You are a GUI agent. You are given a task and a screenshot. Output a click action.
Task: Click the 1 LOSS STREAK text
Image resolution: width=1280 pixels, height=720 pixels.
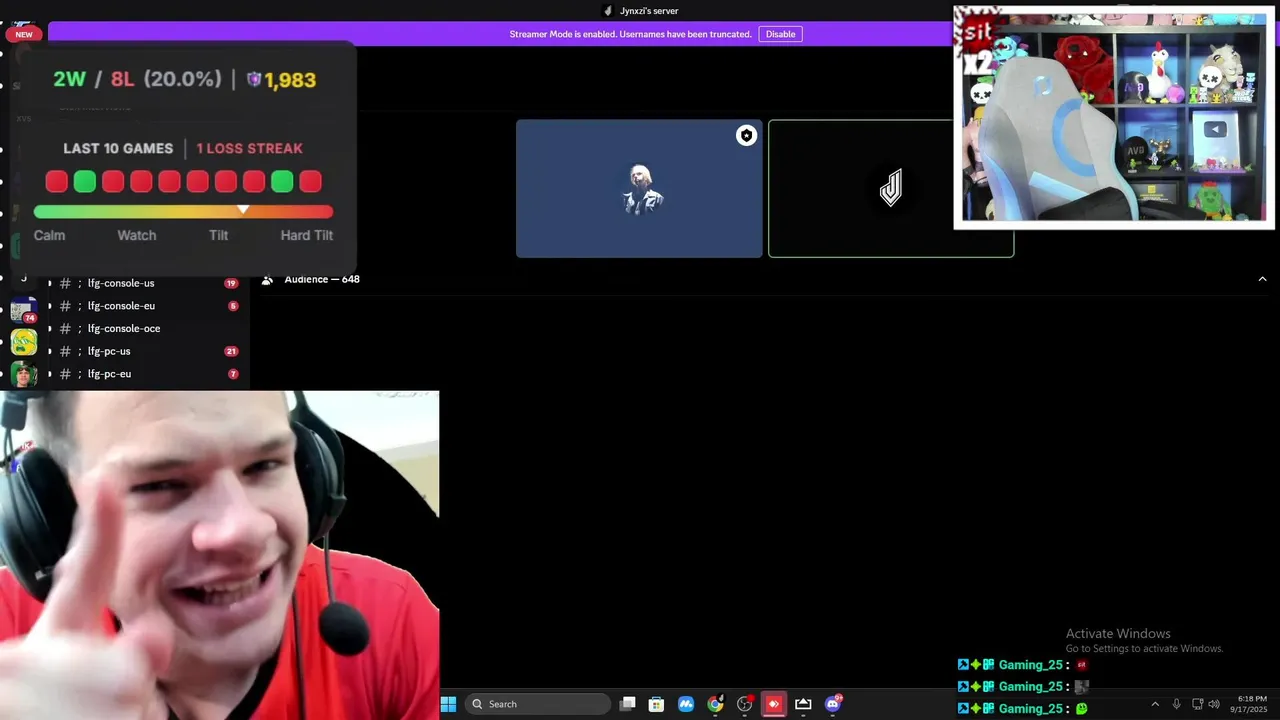click(x=249, y=148)
